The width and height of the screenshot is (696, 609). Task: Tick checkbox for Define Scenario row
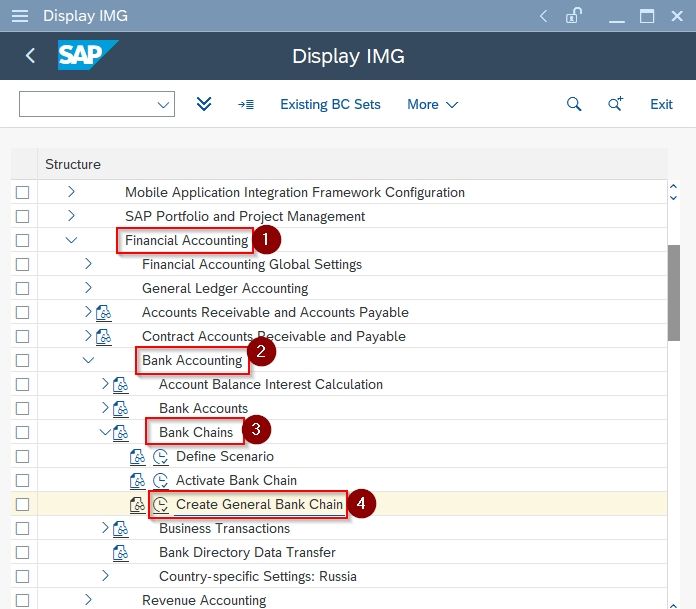[22, 456]
